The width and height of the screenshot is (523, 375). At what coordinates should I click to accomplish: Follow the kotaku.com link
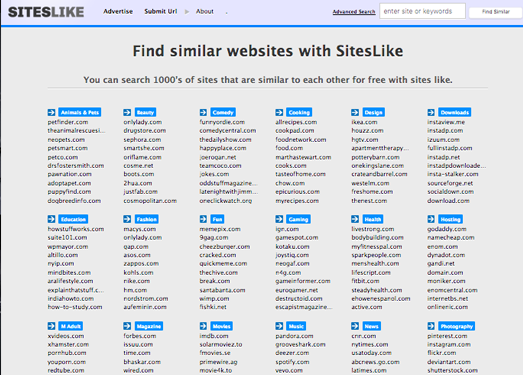(293, 247)
